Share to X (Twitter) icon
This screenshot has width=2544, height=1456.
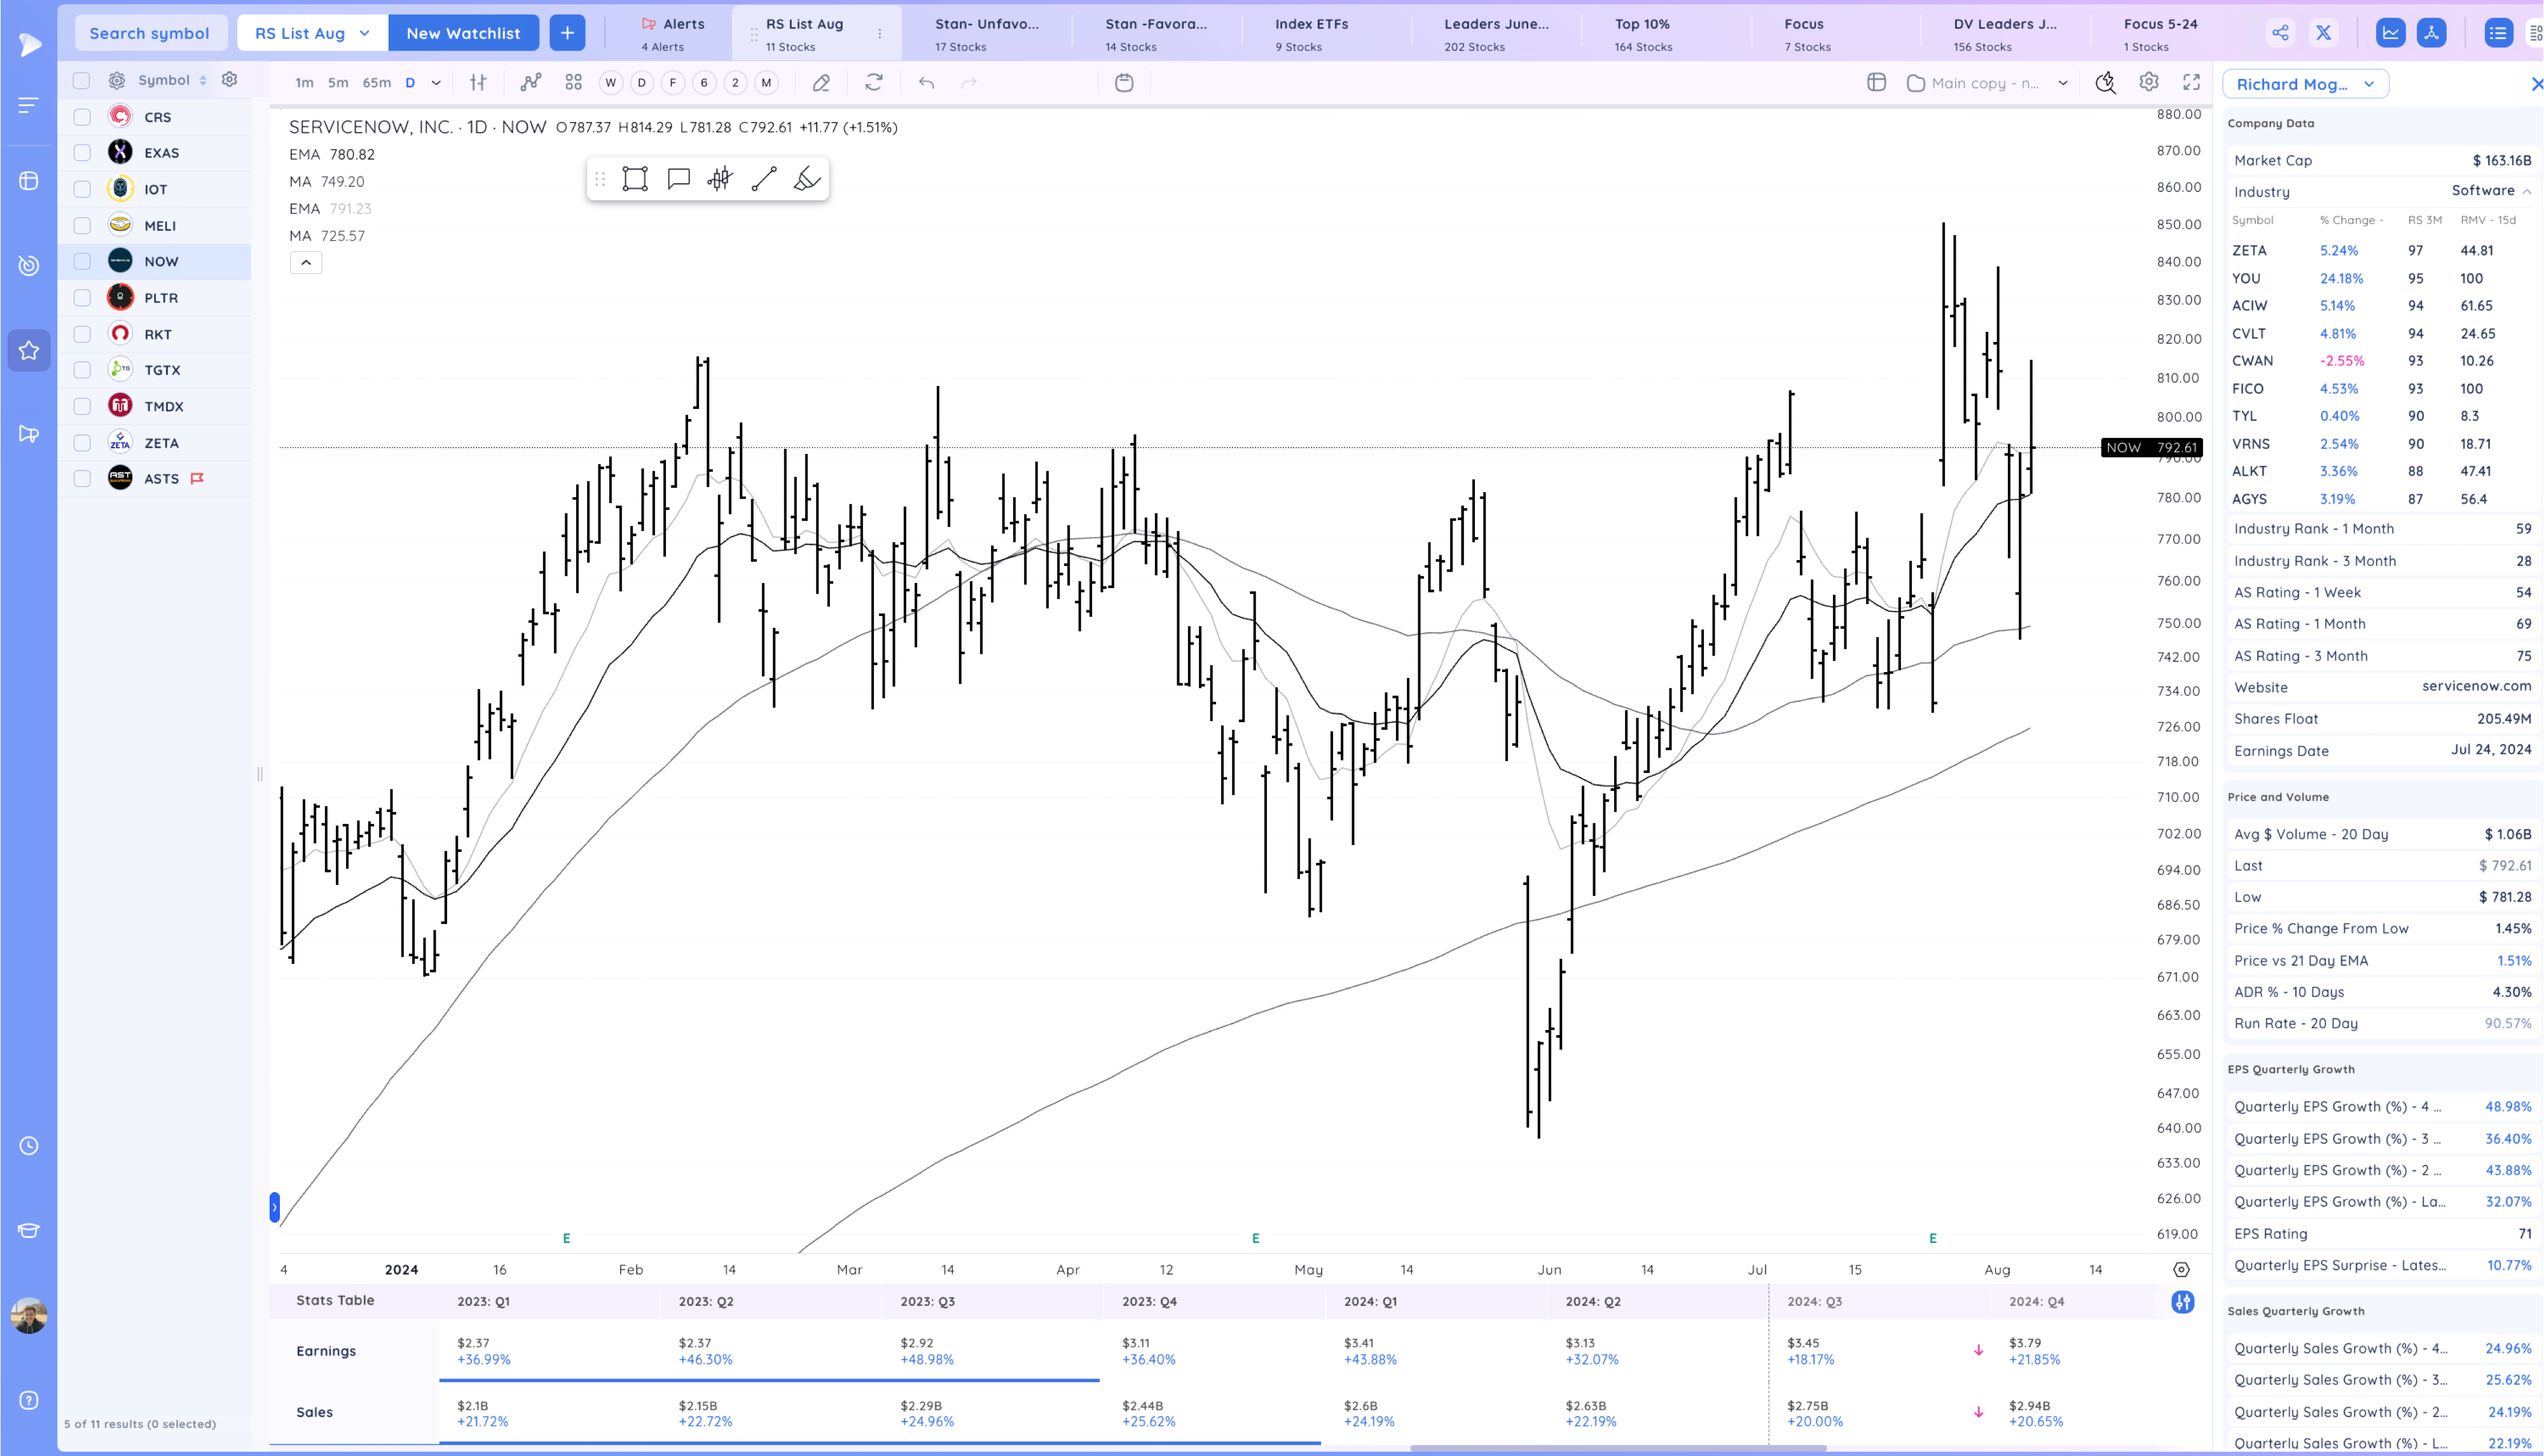(x=2323, y=33)
